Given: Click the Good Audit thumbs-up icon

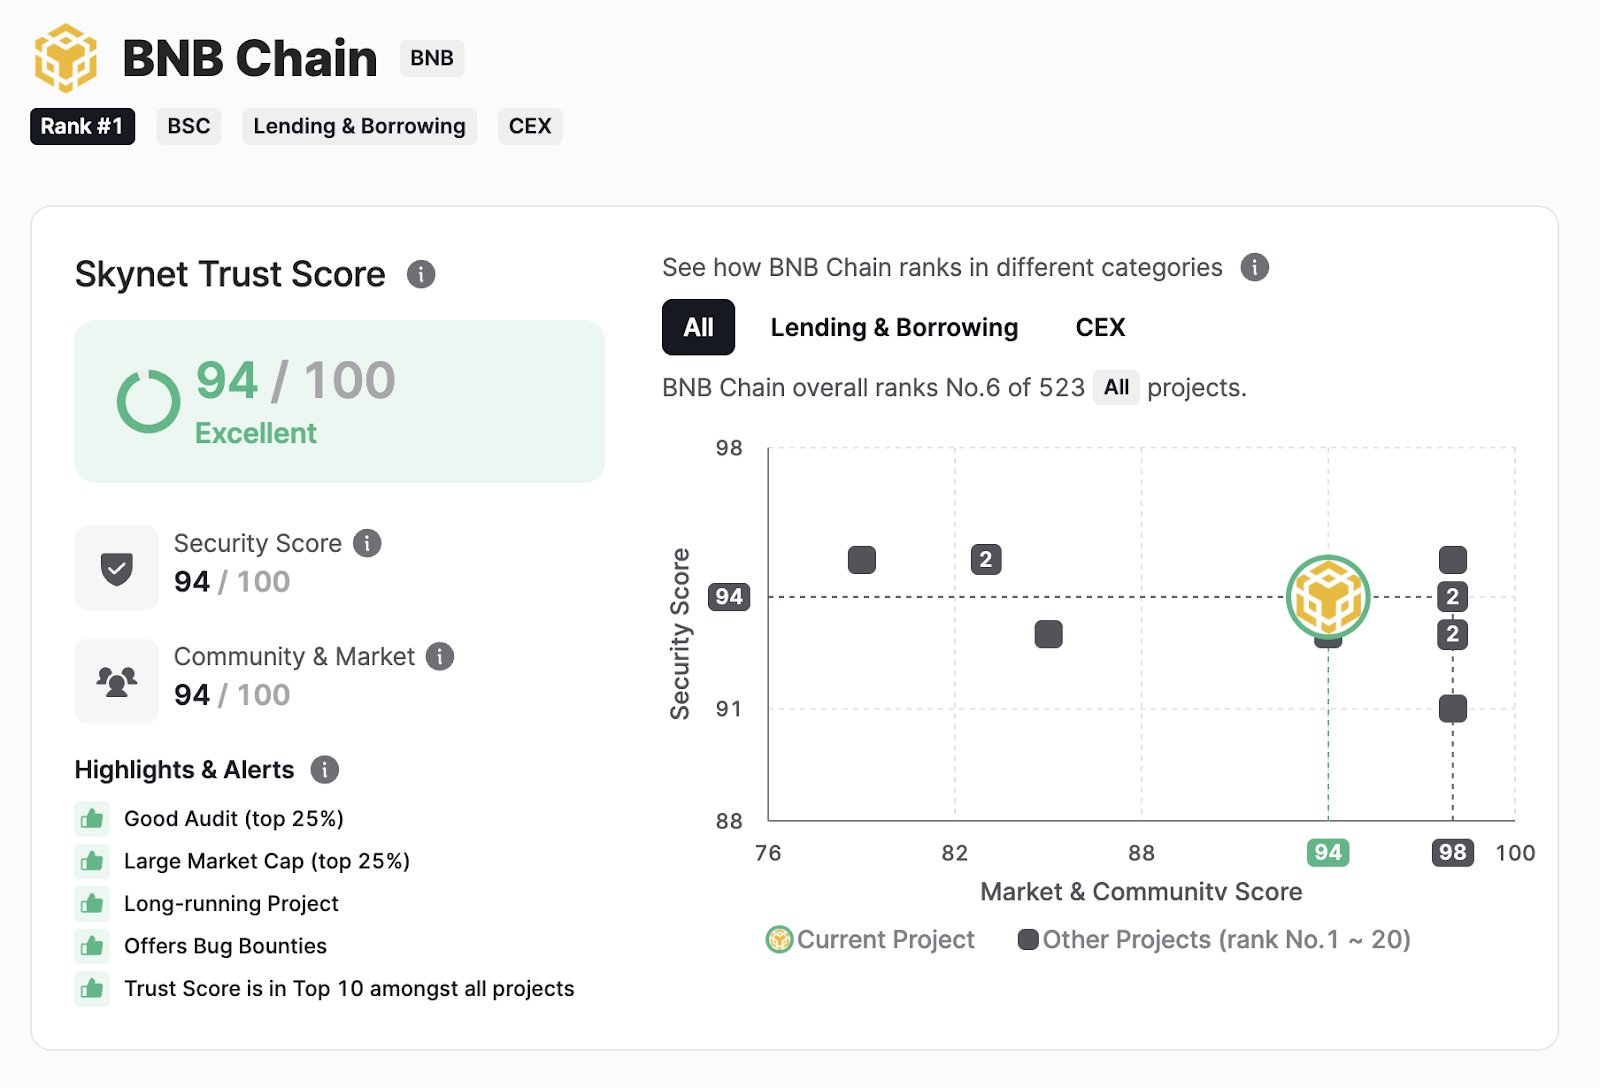Looking at the screenshot, I should pos(92,819).
